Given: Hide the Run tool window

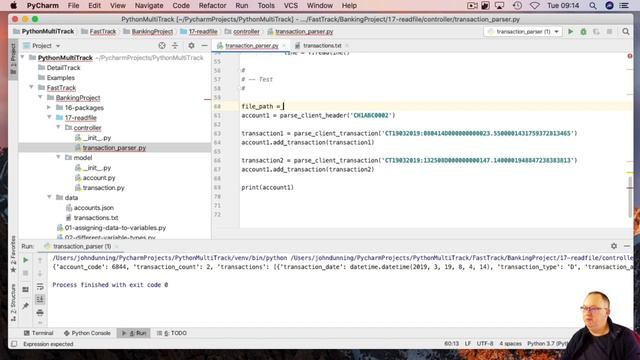Looking at the screenshot, I should (627, 246).
